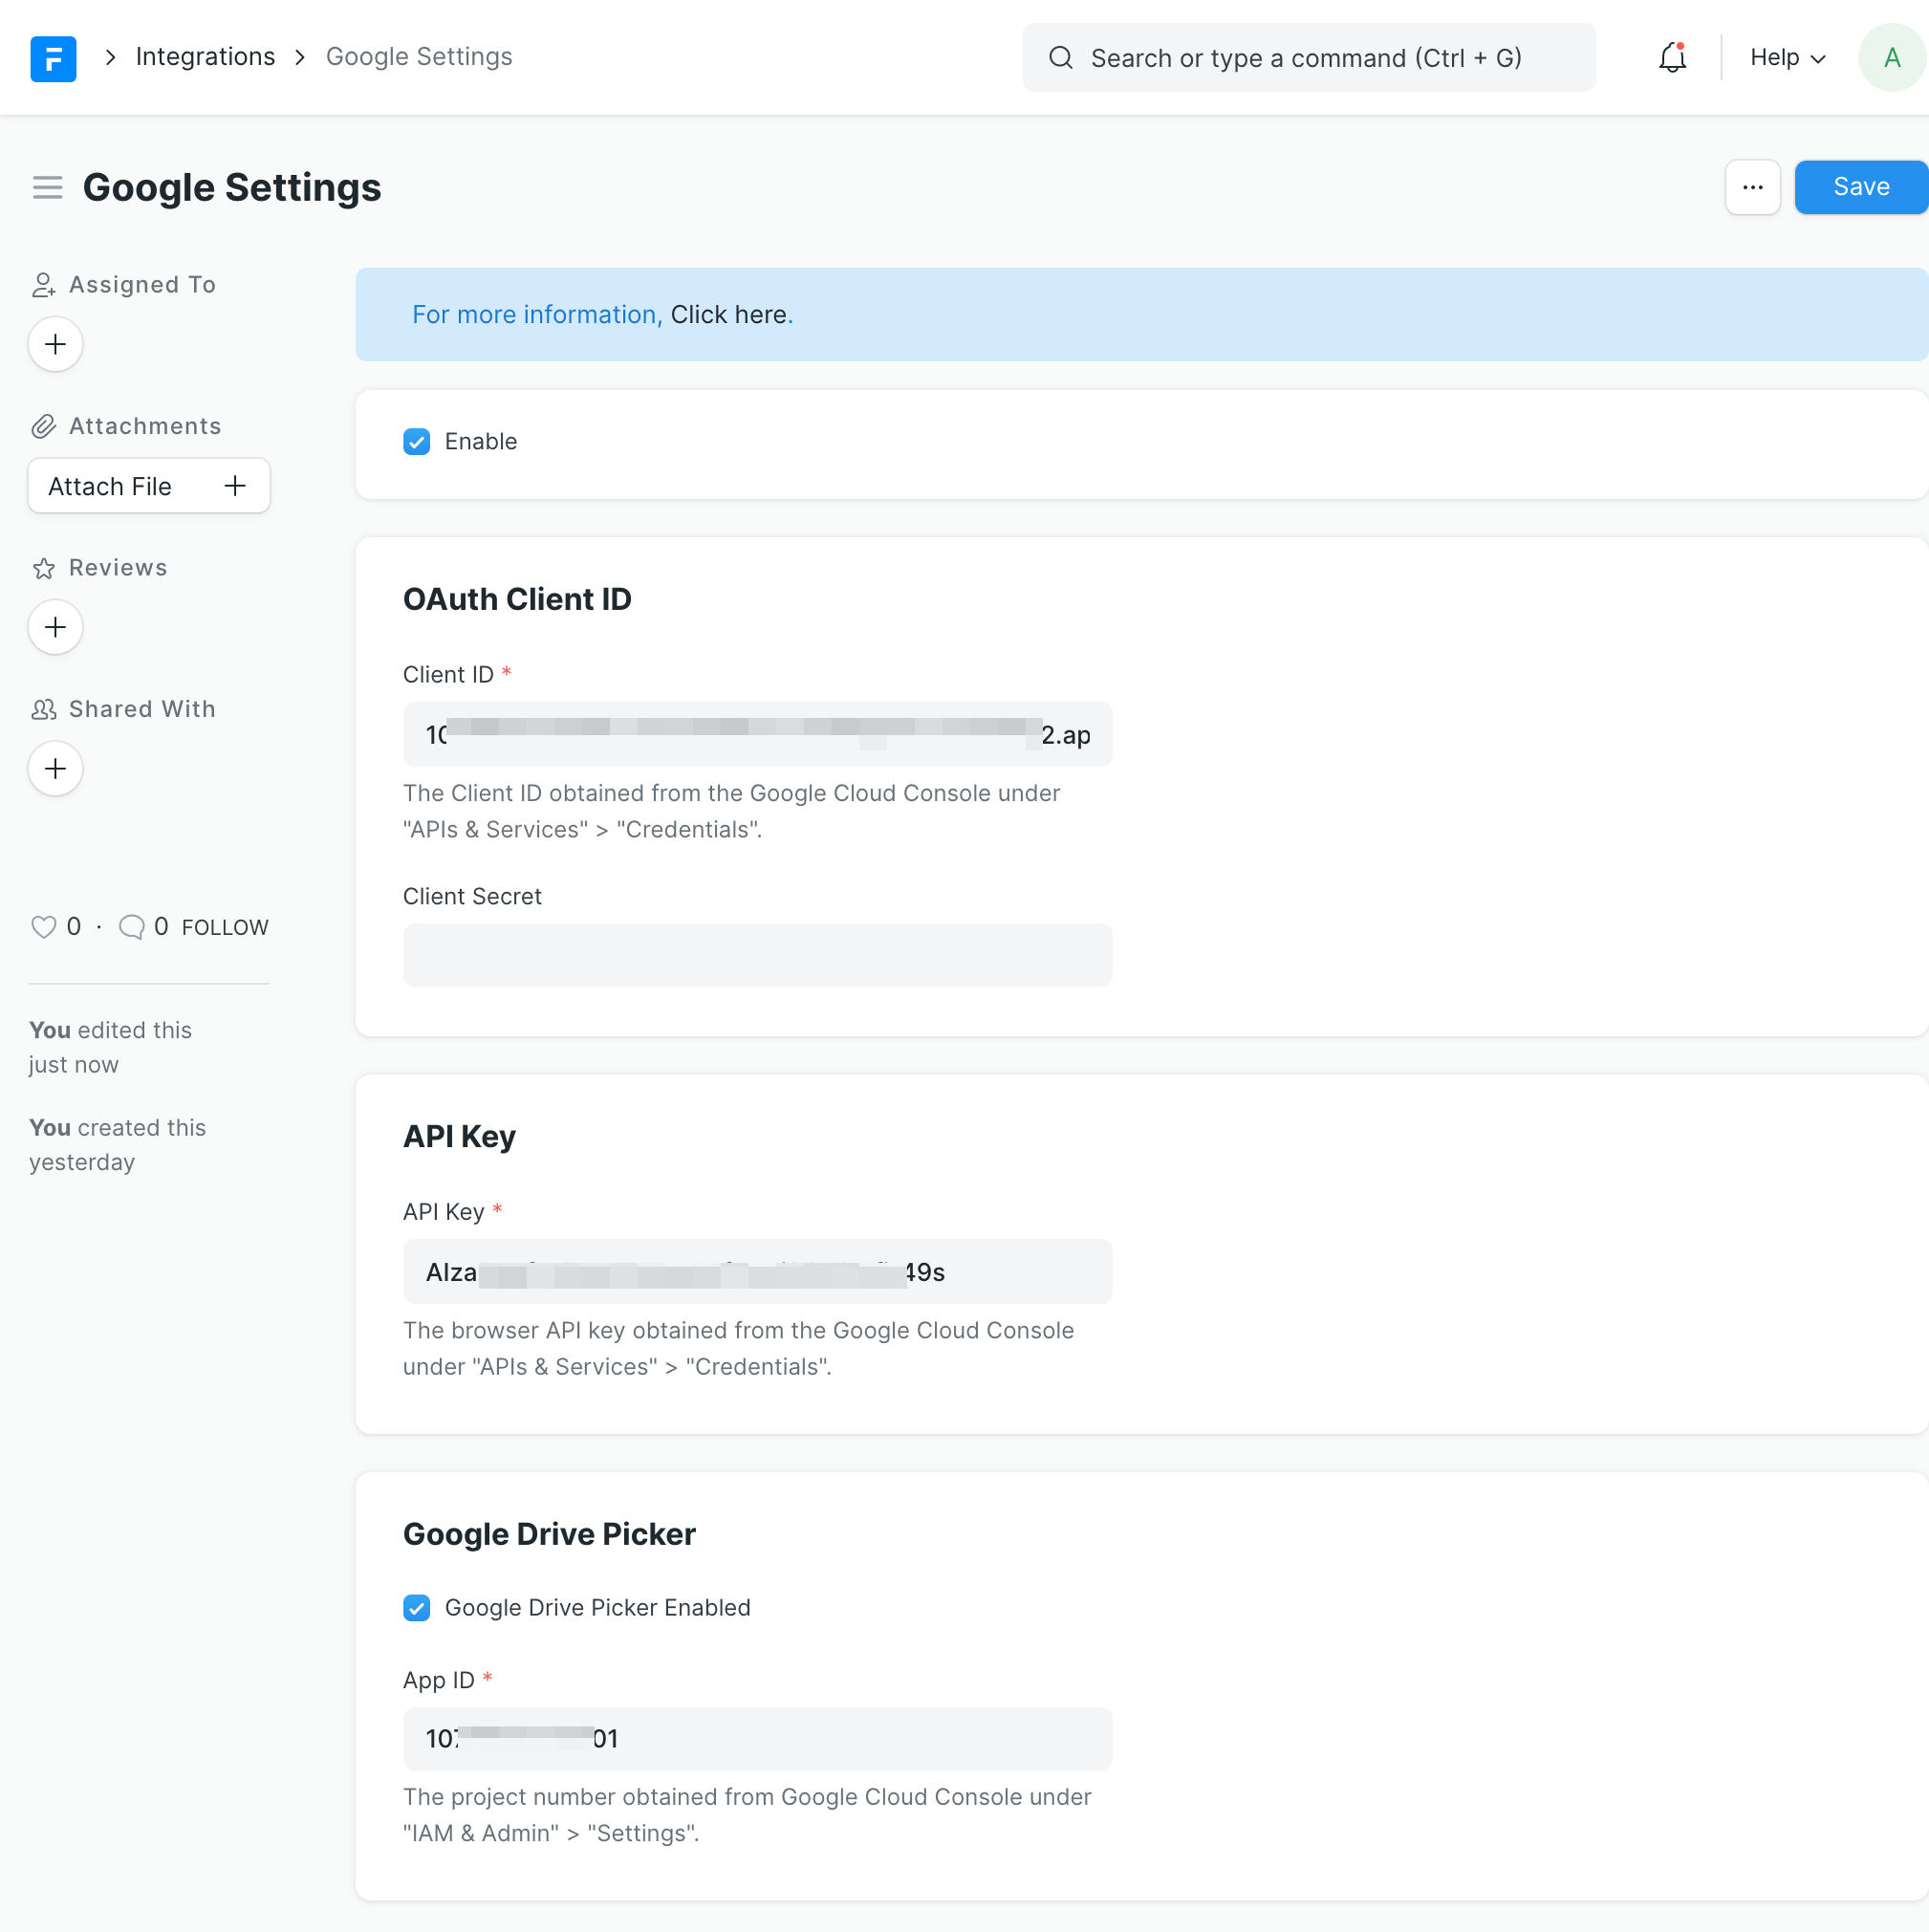Open user avatar A menu

click(1890, 58)
